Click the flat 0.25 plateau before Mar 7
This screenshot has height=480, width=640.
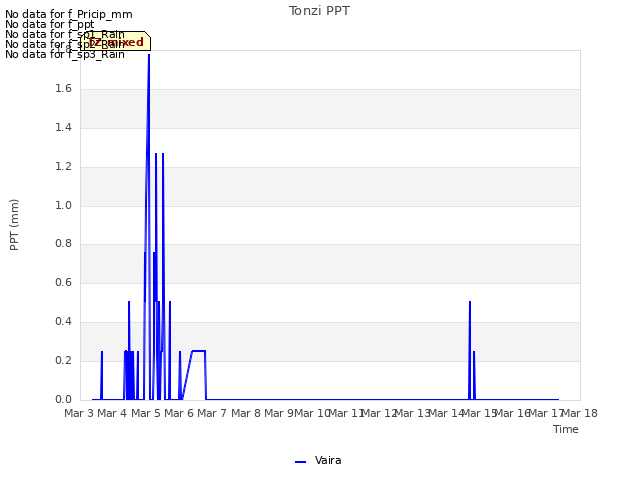click(x=199, y=351)
